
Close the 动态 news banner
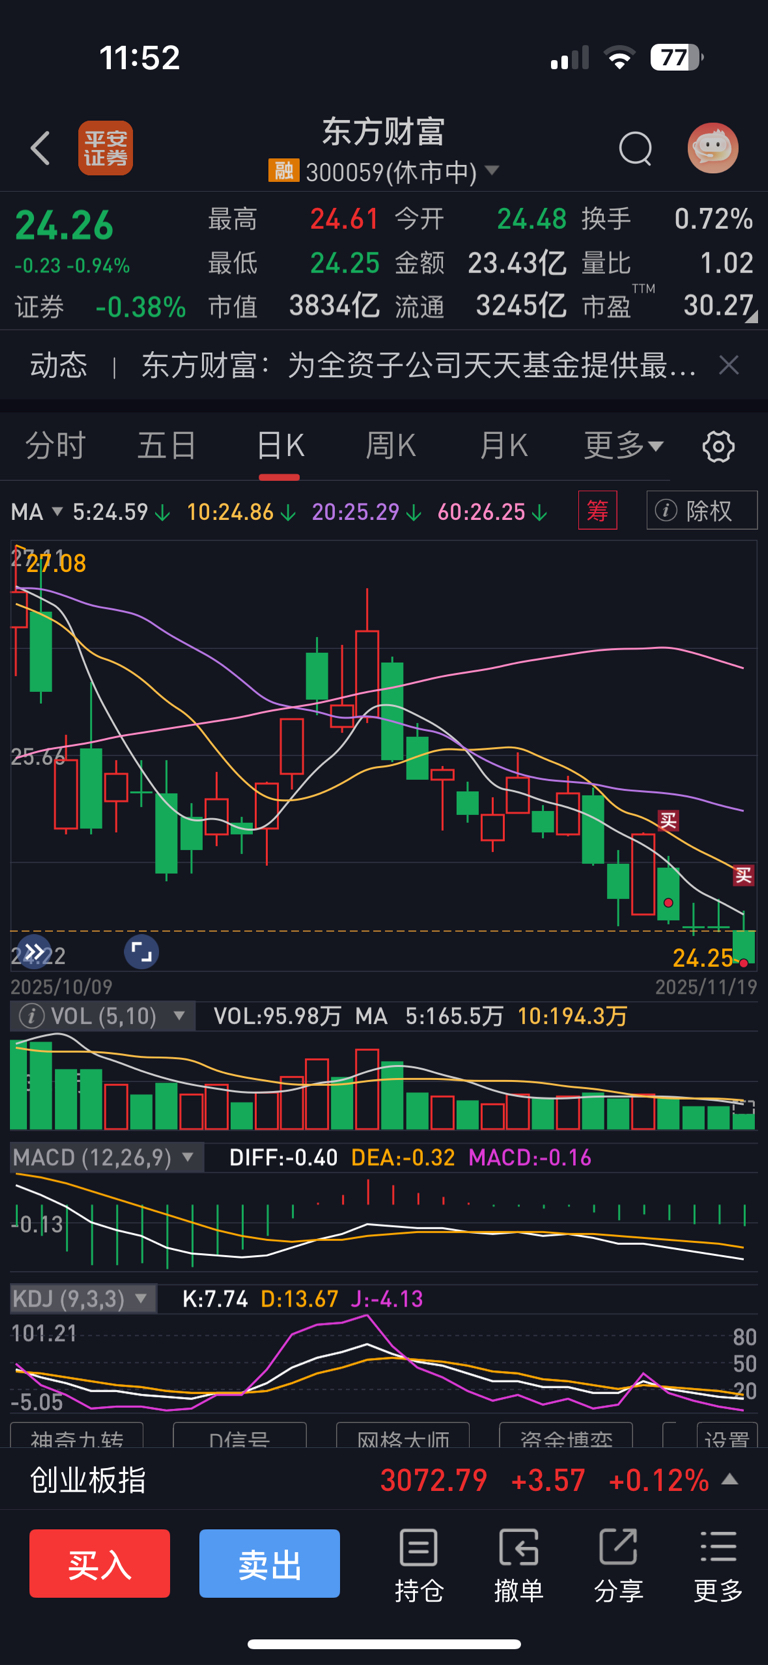pos(729,365)
